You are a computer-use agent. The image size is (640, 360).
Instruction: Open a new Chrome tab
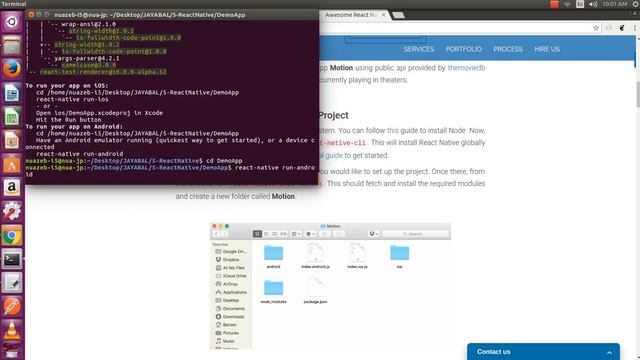pos(398,15)
